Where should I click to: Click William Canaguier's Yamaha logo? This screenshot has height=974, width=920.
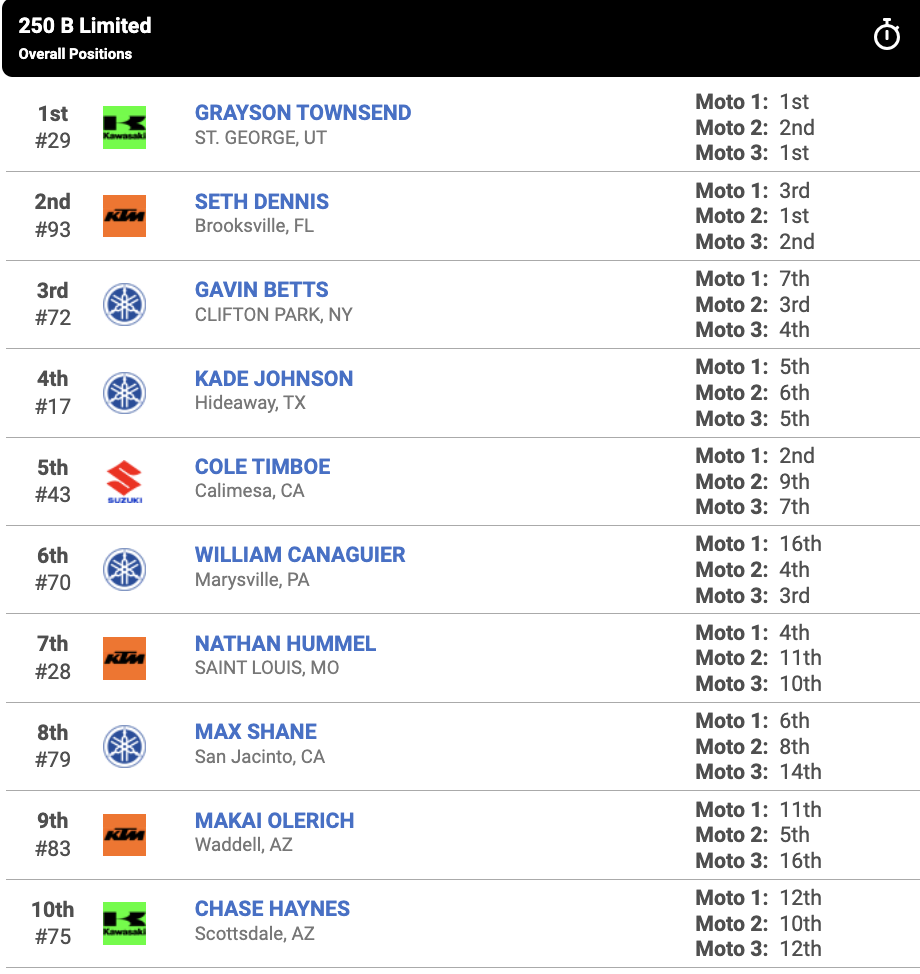click(x=125, y=569)
